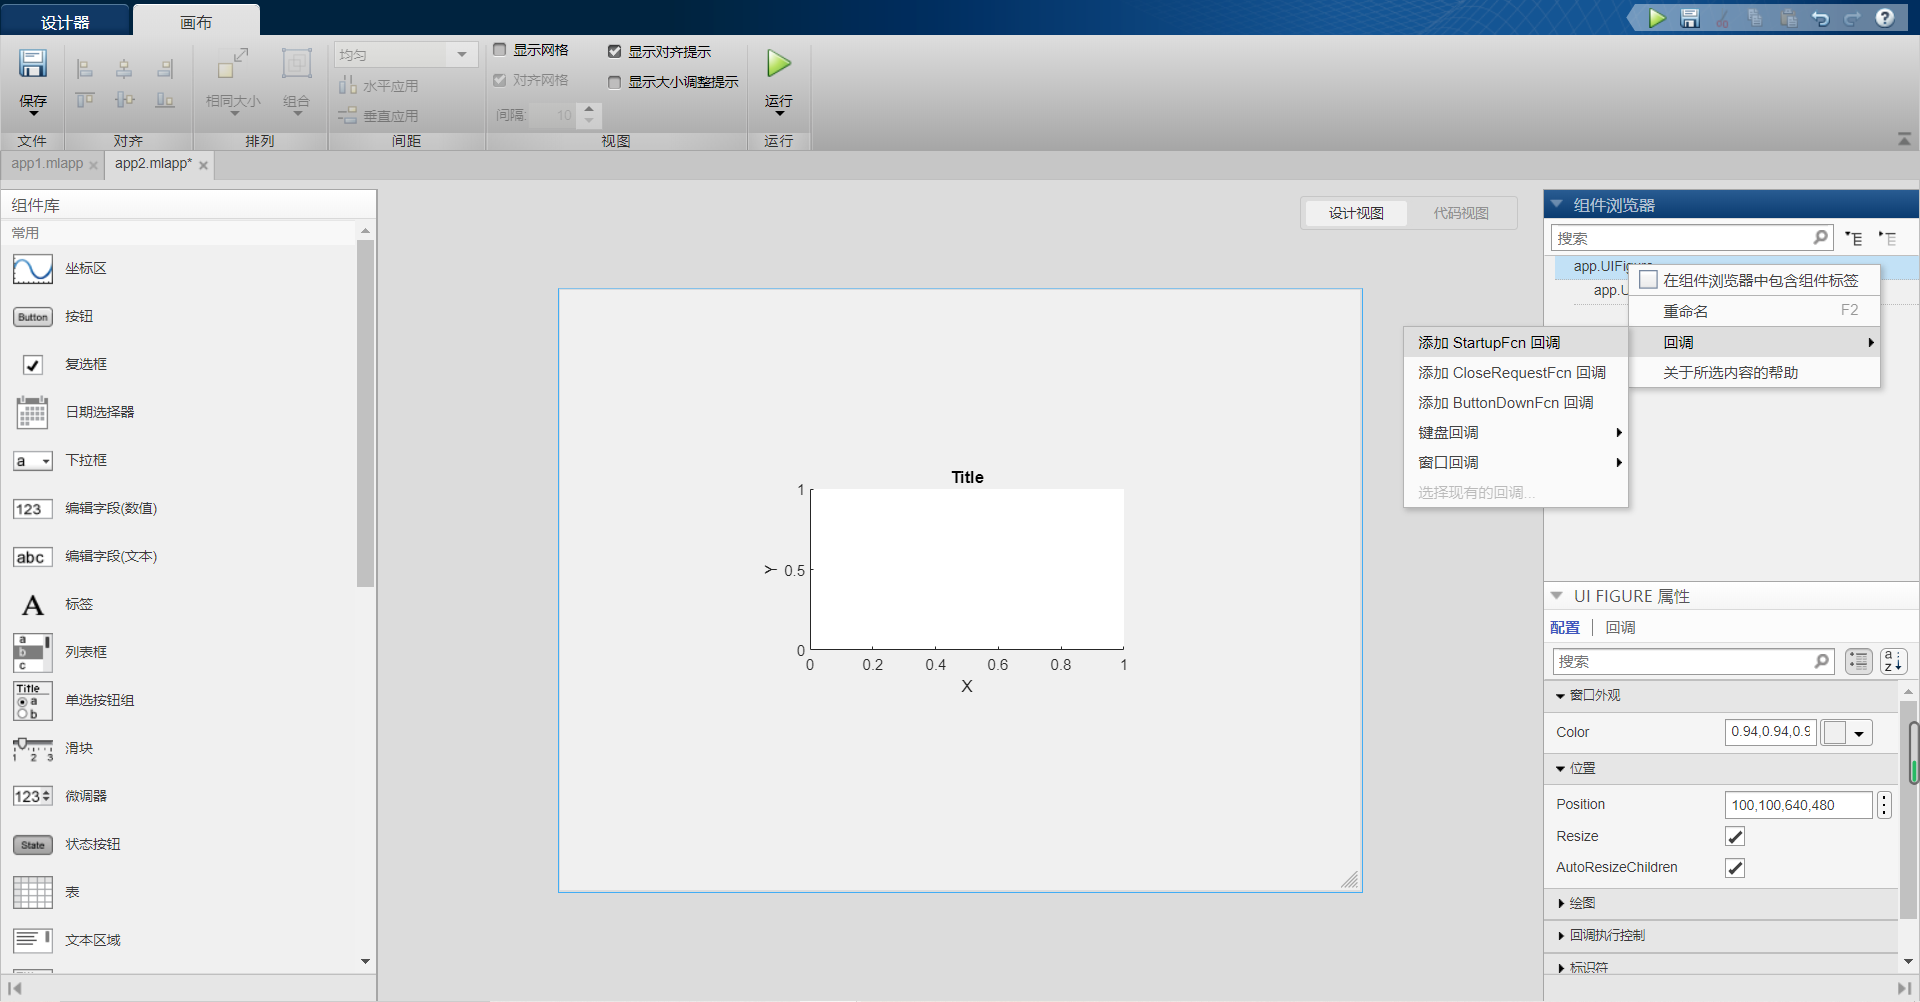This screenshot has width=1920, height=1002.
Task: Switch to the app1.mlapp tab
Action: [x=45, y=164]
